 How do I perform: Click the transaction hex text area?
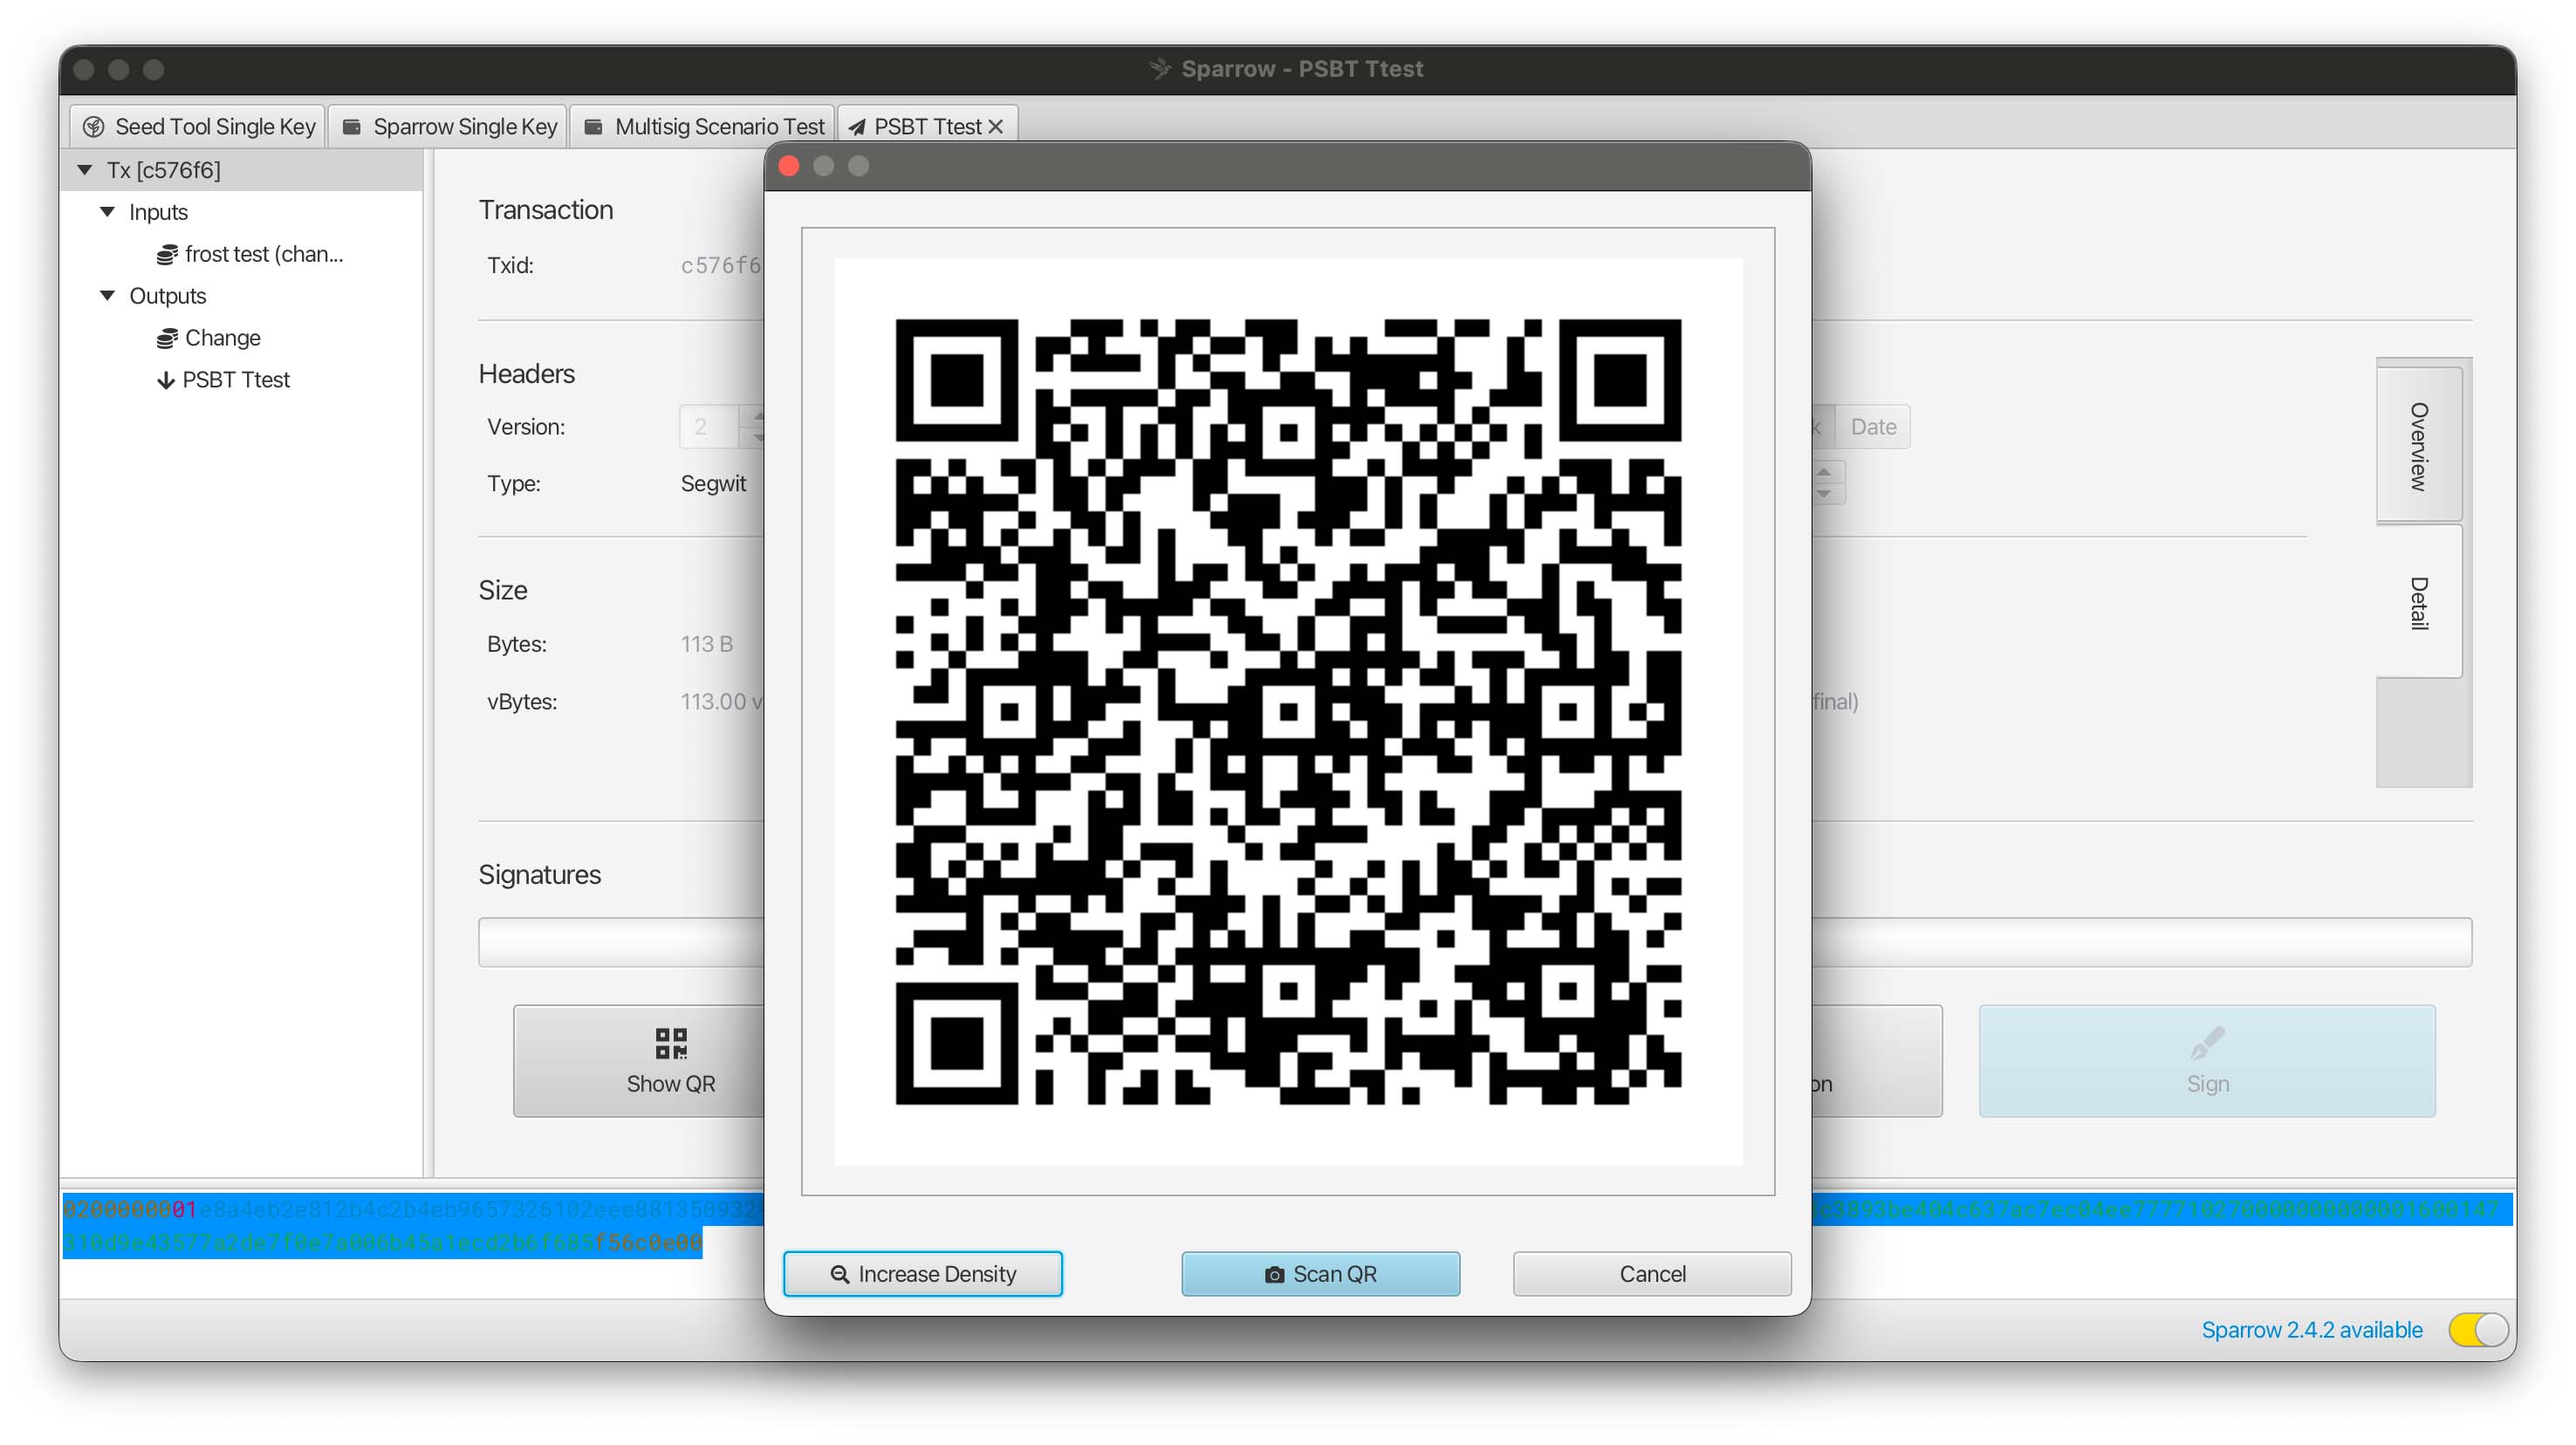point(1288,1245)
